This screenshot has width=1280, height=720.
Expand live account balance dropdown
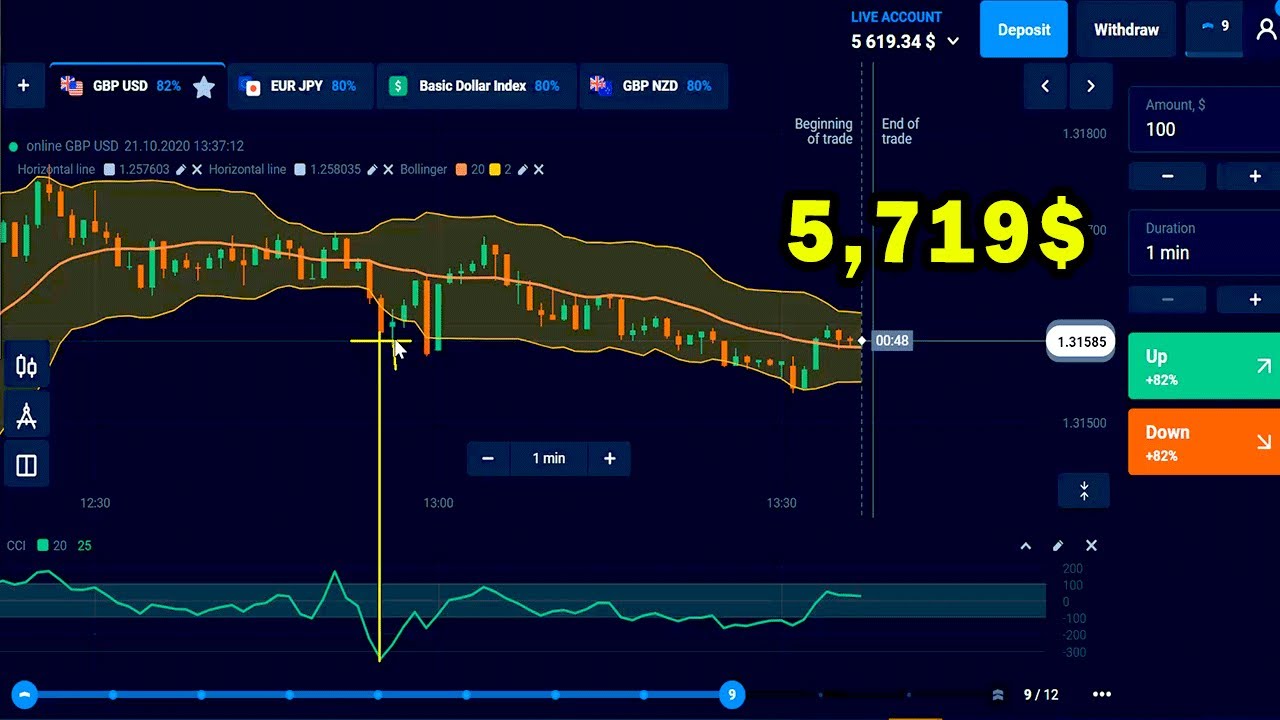point(953,42)
